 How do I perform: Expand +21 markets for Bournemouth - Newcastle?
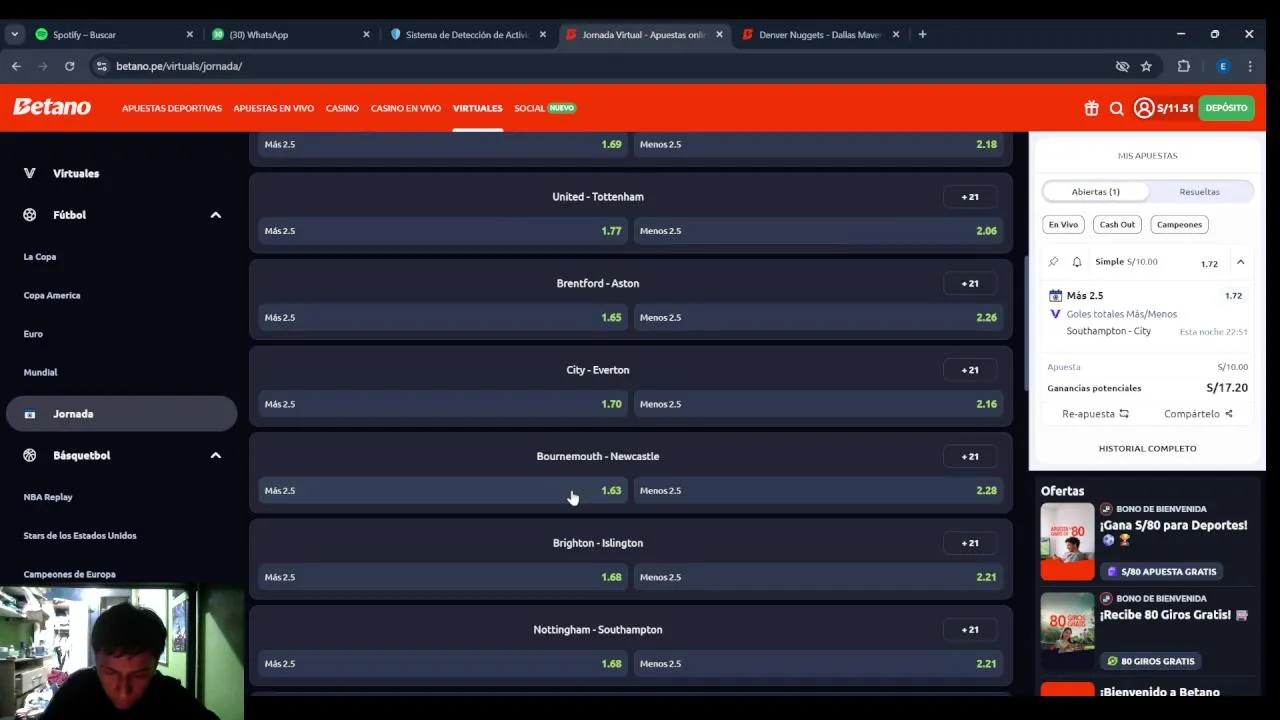[x=970, y=456]
